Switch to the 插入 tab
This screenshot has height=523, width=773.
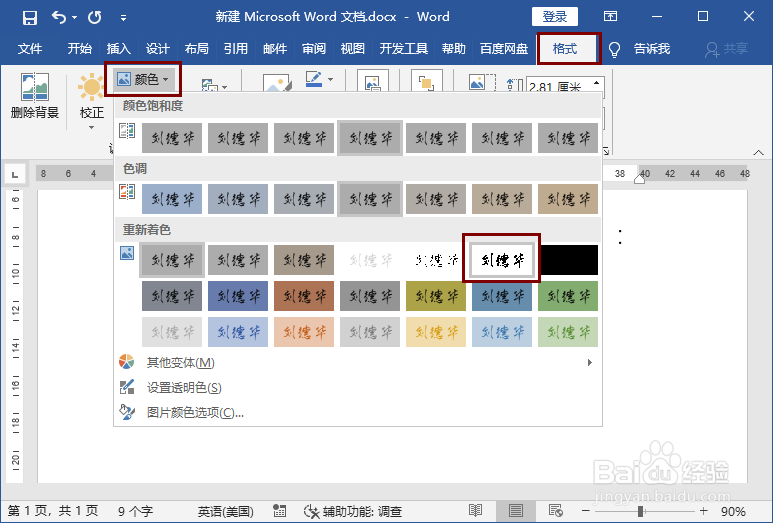click(x=118, y=49)
